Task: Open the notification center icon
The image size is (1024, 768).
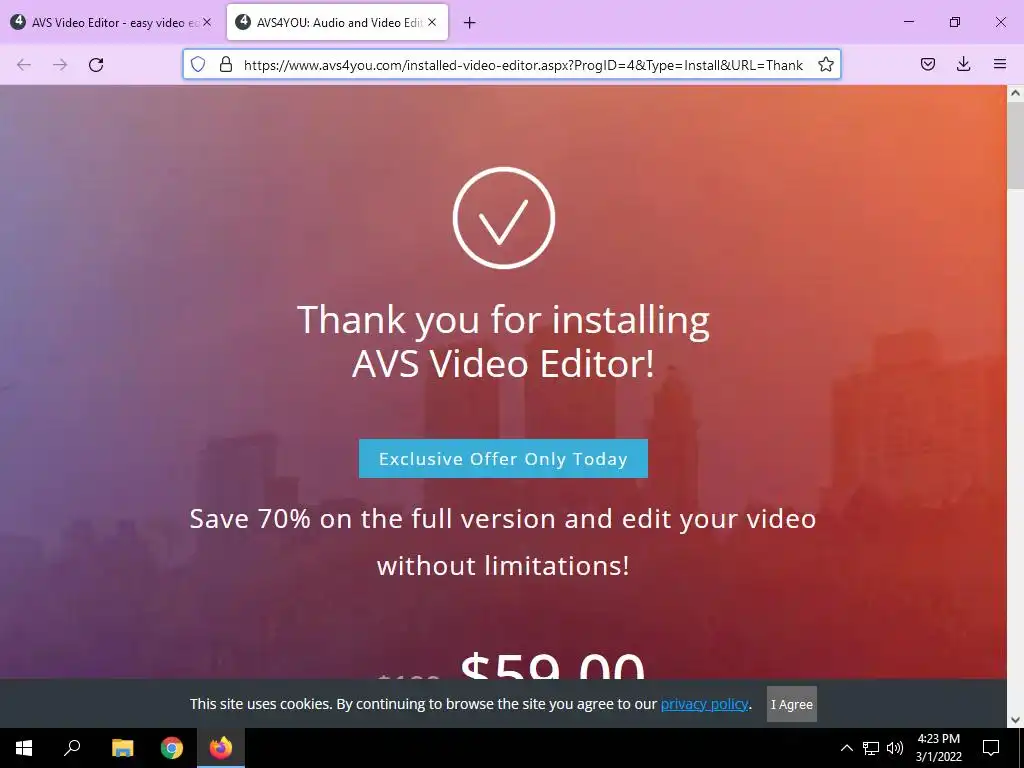Action: (x=991, y=748)
